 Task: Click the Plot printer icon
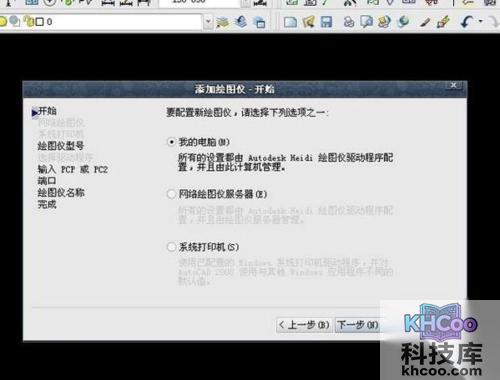point(349,22)
